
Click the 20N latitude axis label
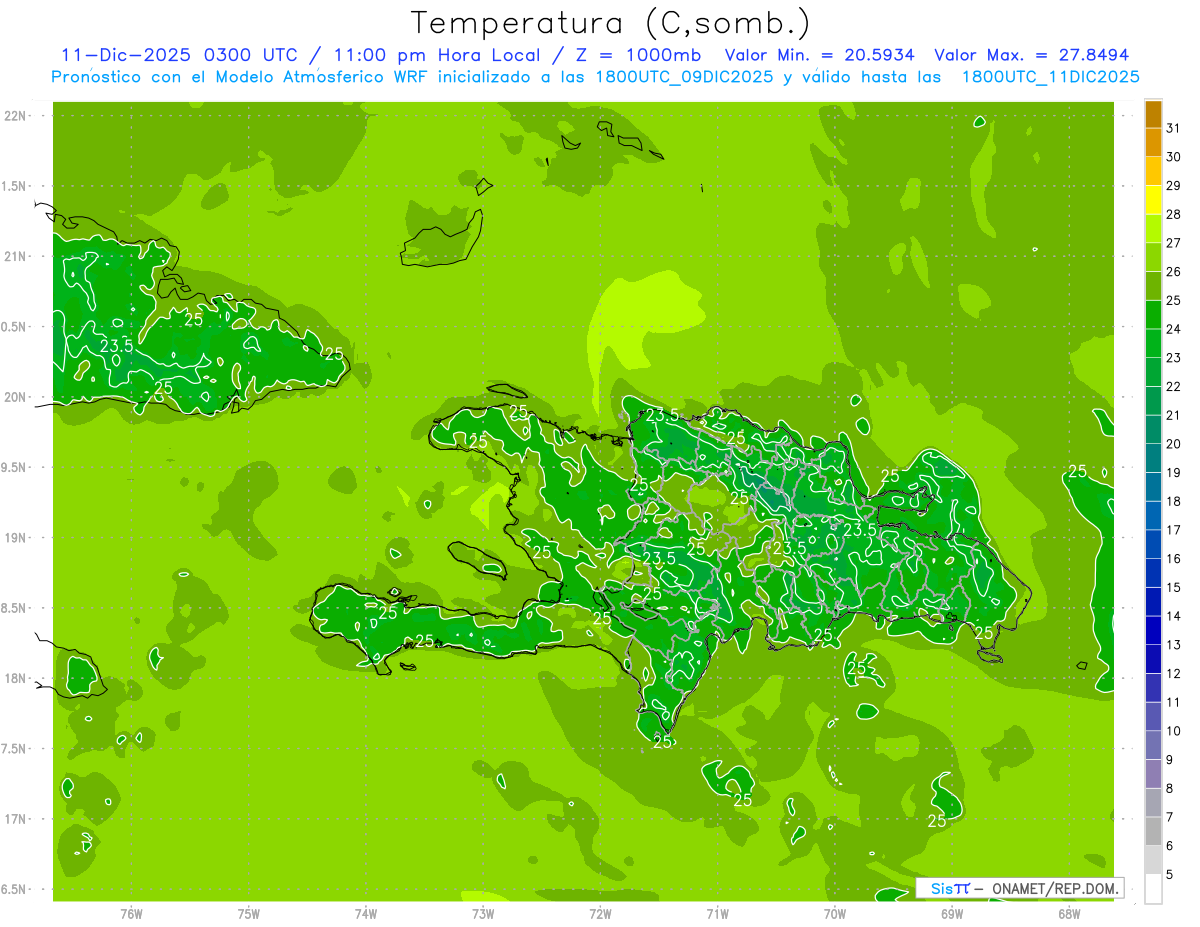tap(15, 397)
